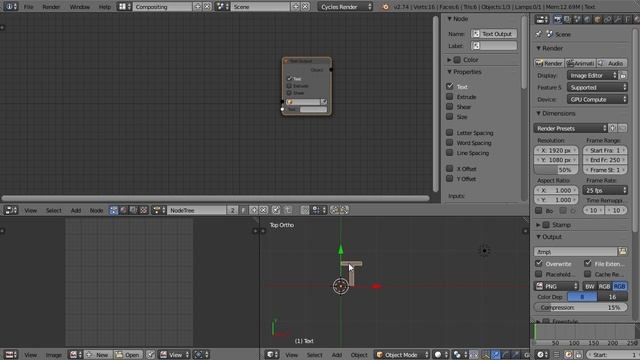Enable the Shear property checkbox
The width and height of the screenshot is (640, 360).
pyautogui.click(x=450, y=107)
